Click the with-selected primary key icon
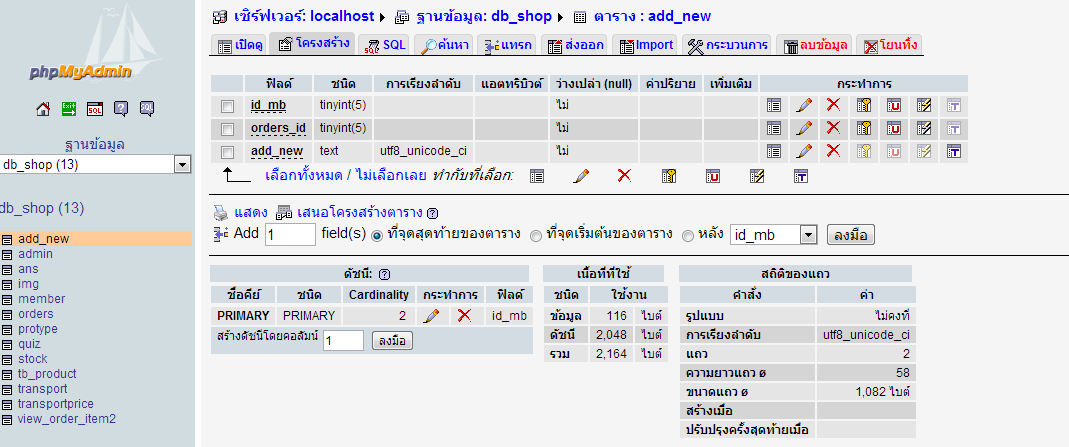Screen dimensions: 1069x447 coord(669,176)
